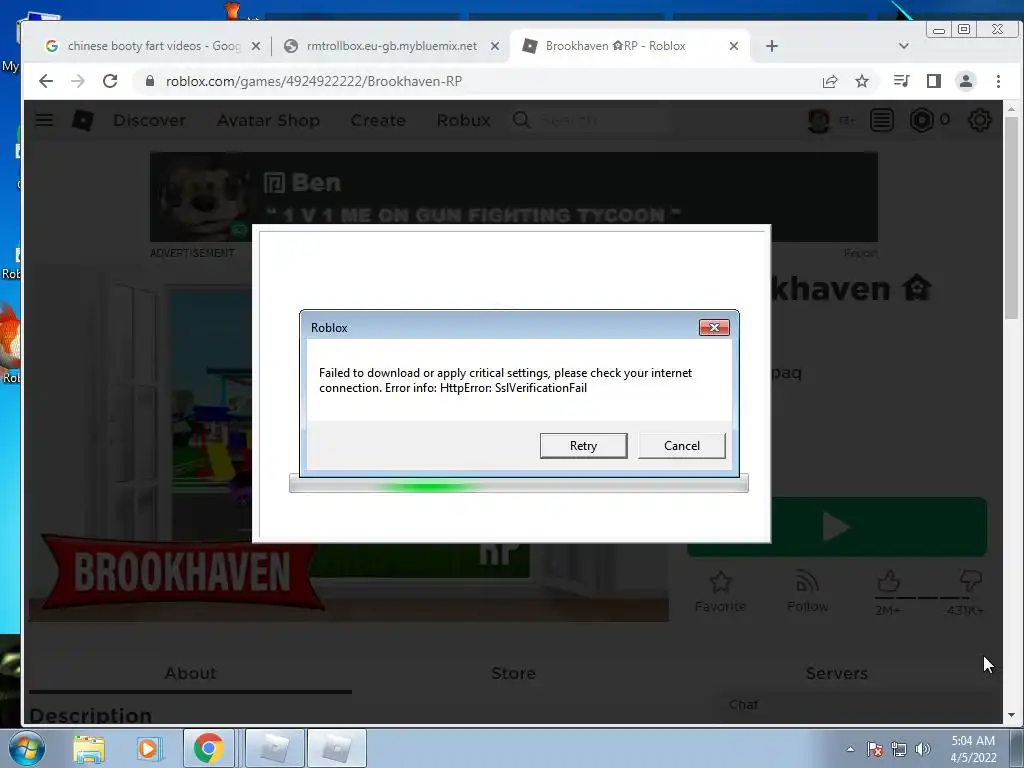Open Discover in the Roblox nav bar
Image resolution: width=1024 pixels, height=768 pixels.
[x=150, y=120]
